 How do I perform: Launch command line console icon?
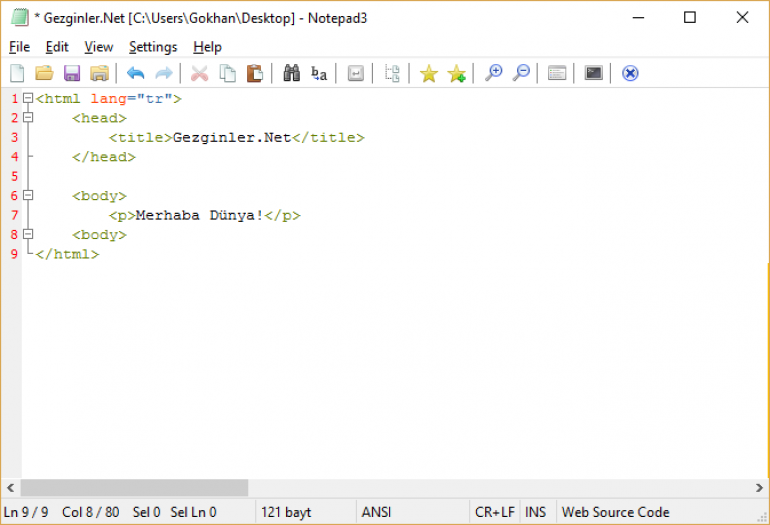(x=594, y=73)
